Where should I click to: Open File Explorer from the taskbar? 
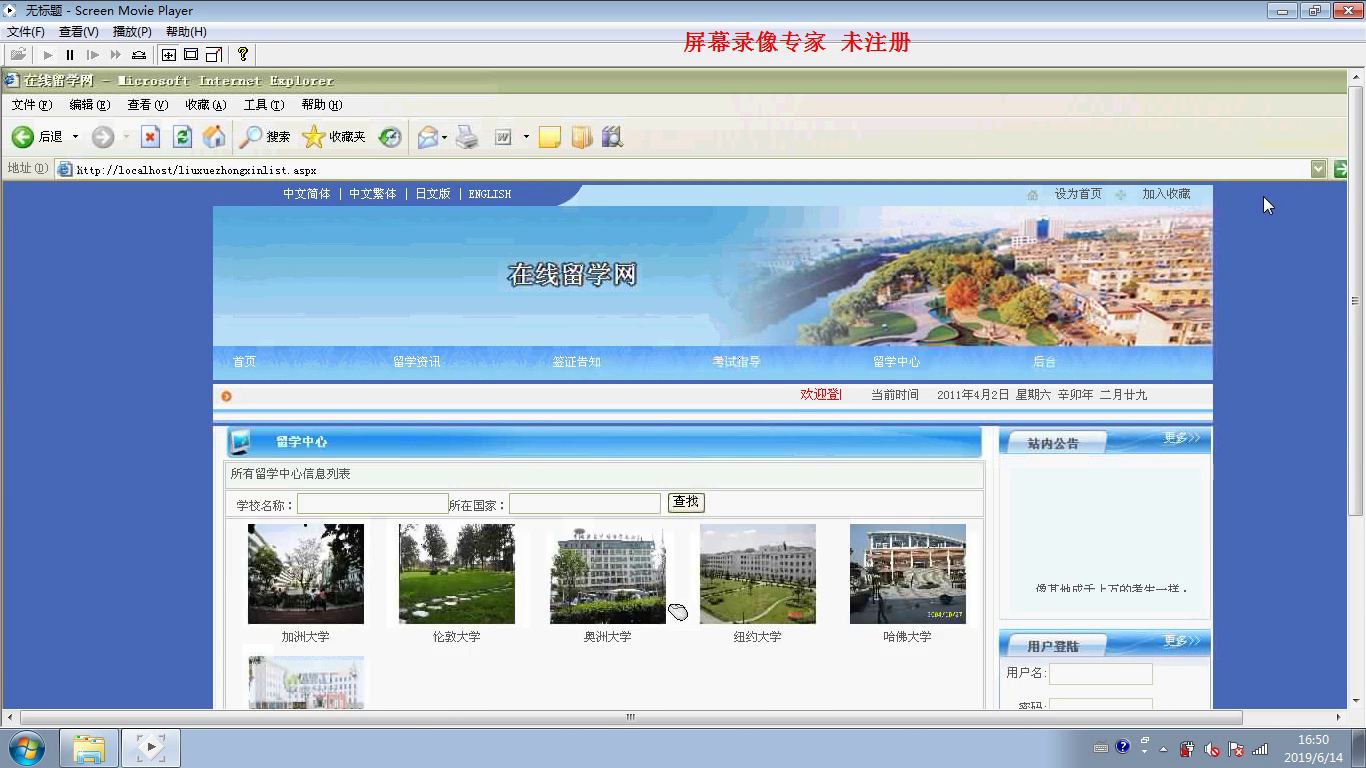(89, 748)
